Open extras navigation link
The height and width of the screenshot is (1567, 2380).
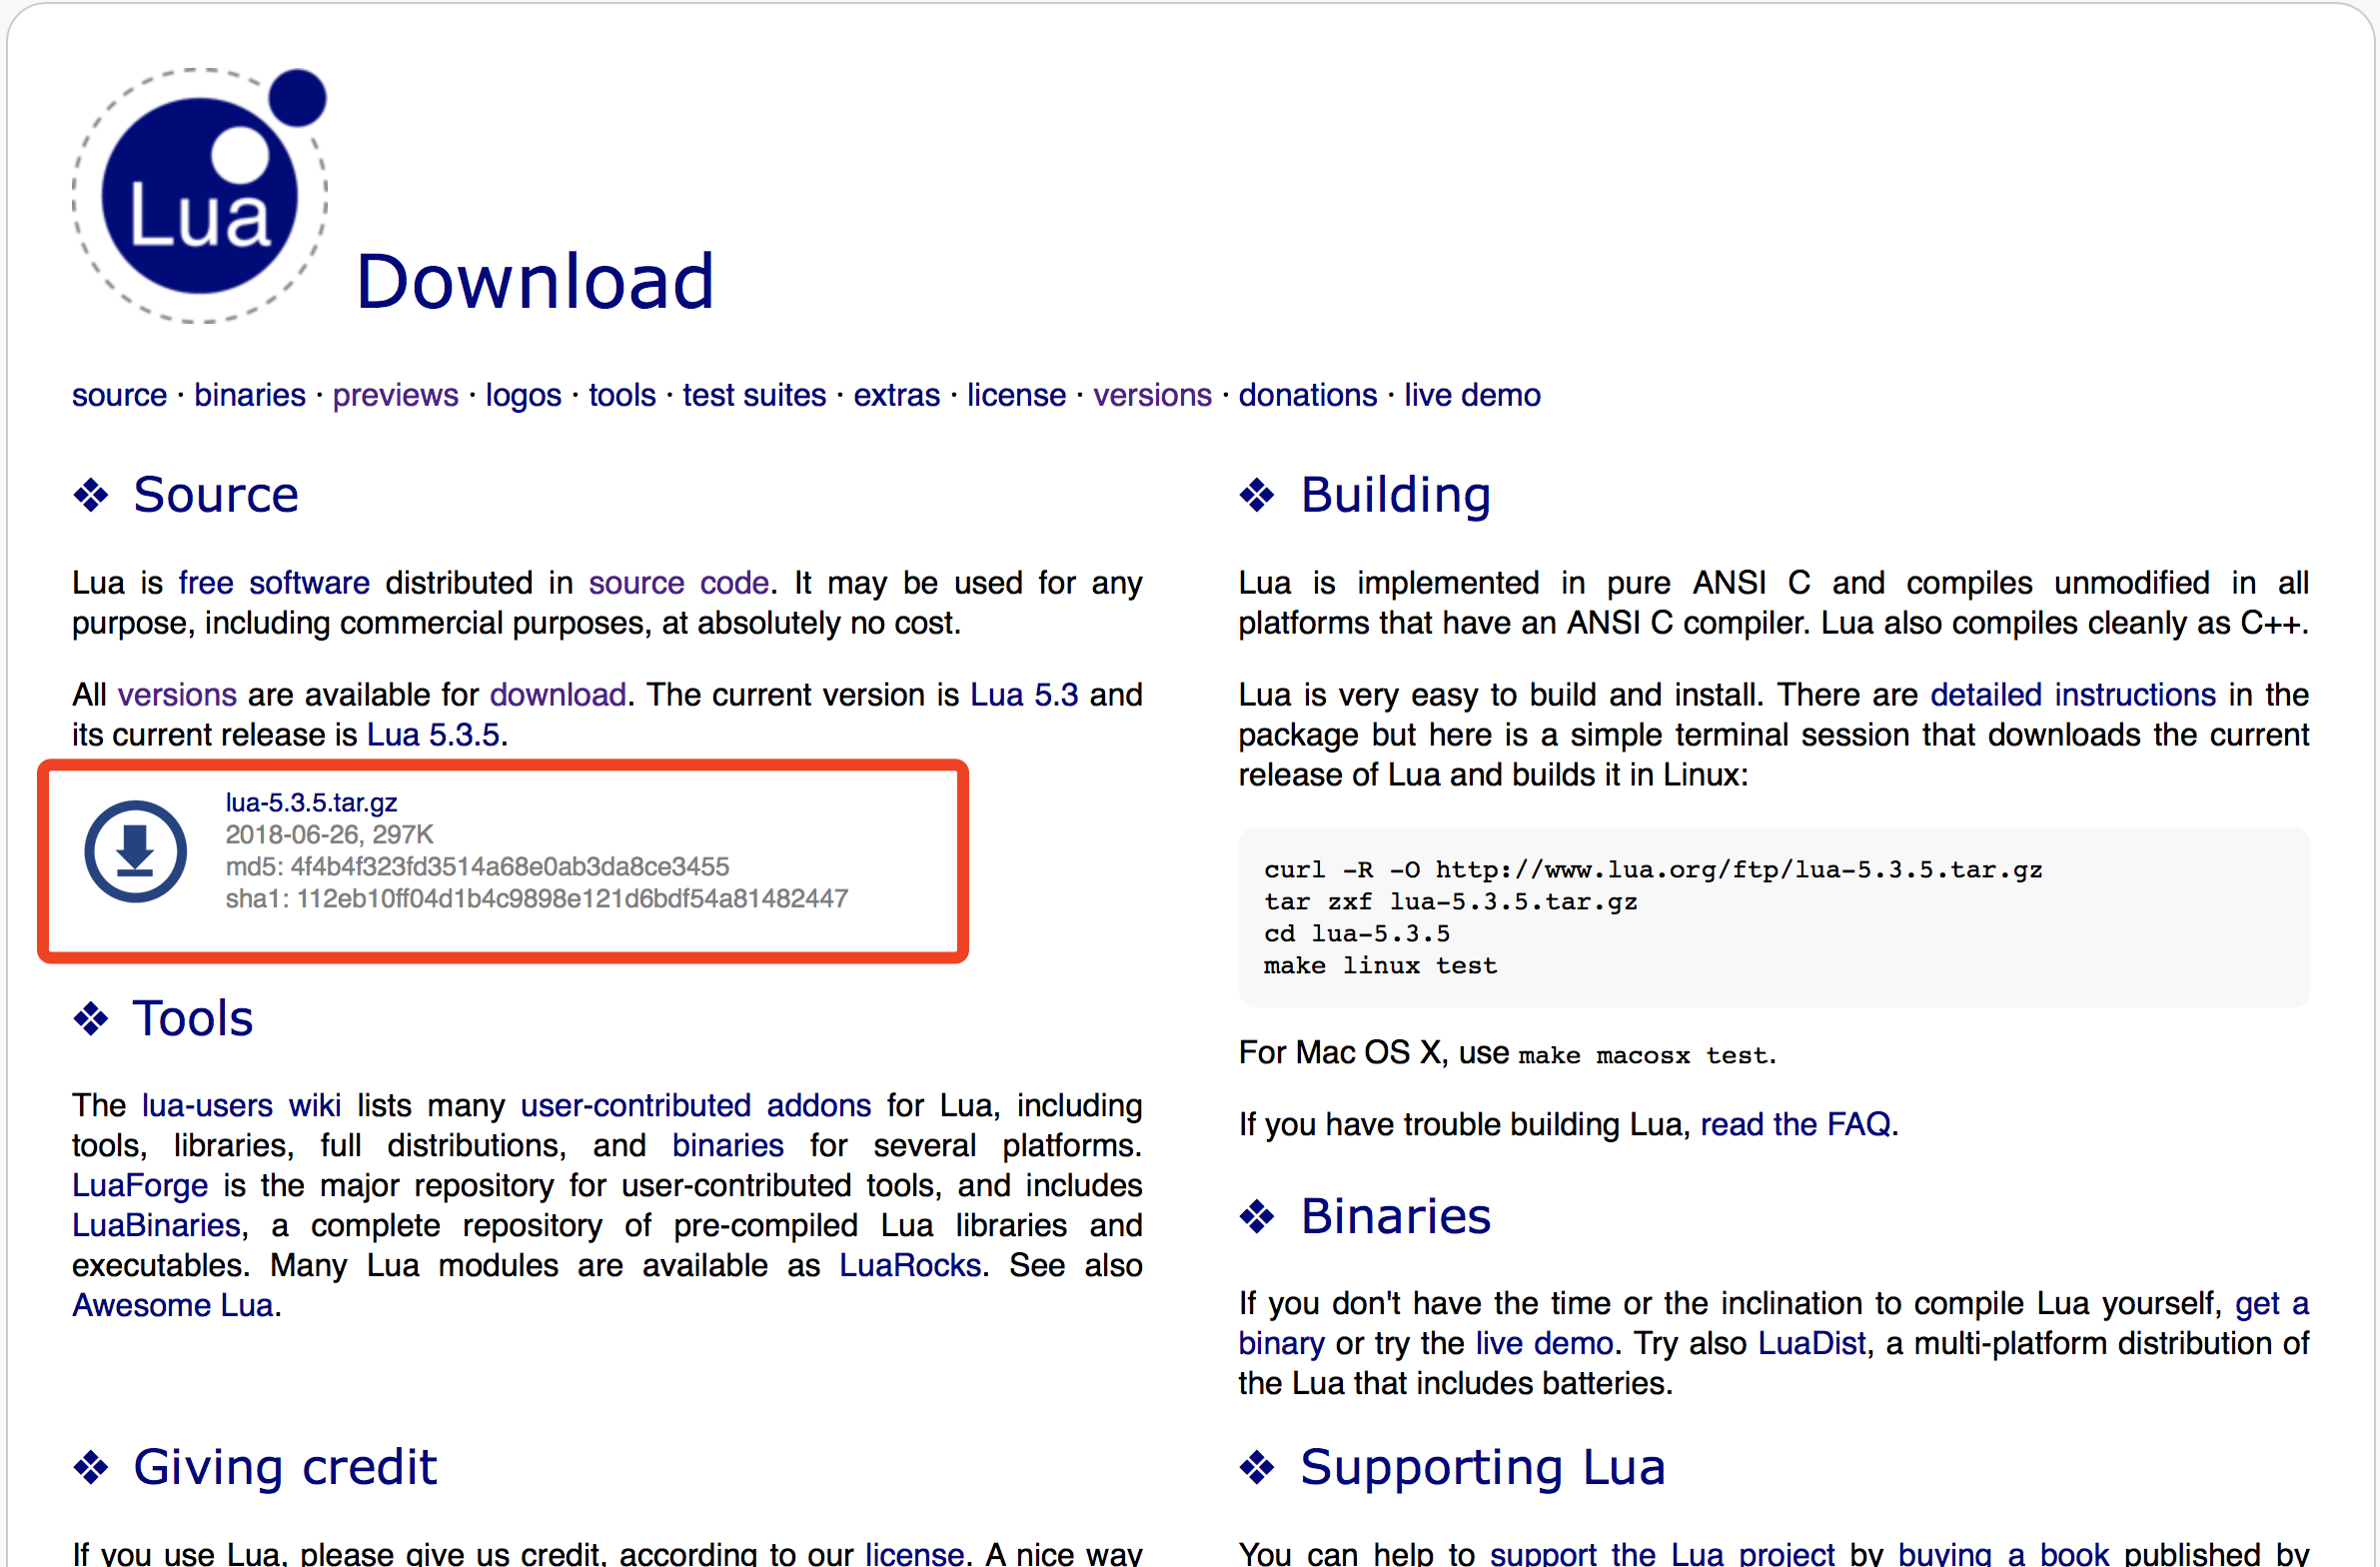coord(896,395)
